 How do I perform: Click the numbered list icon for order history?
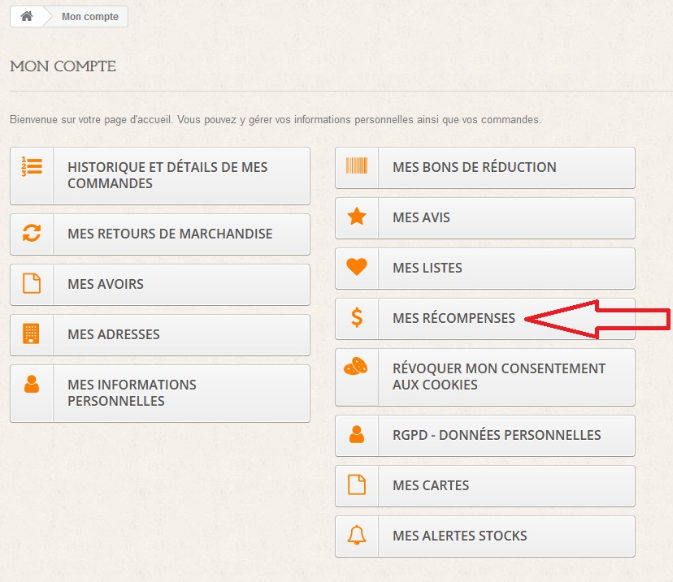pos(32,166)
